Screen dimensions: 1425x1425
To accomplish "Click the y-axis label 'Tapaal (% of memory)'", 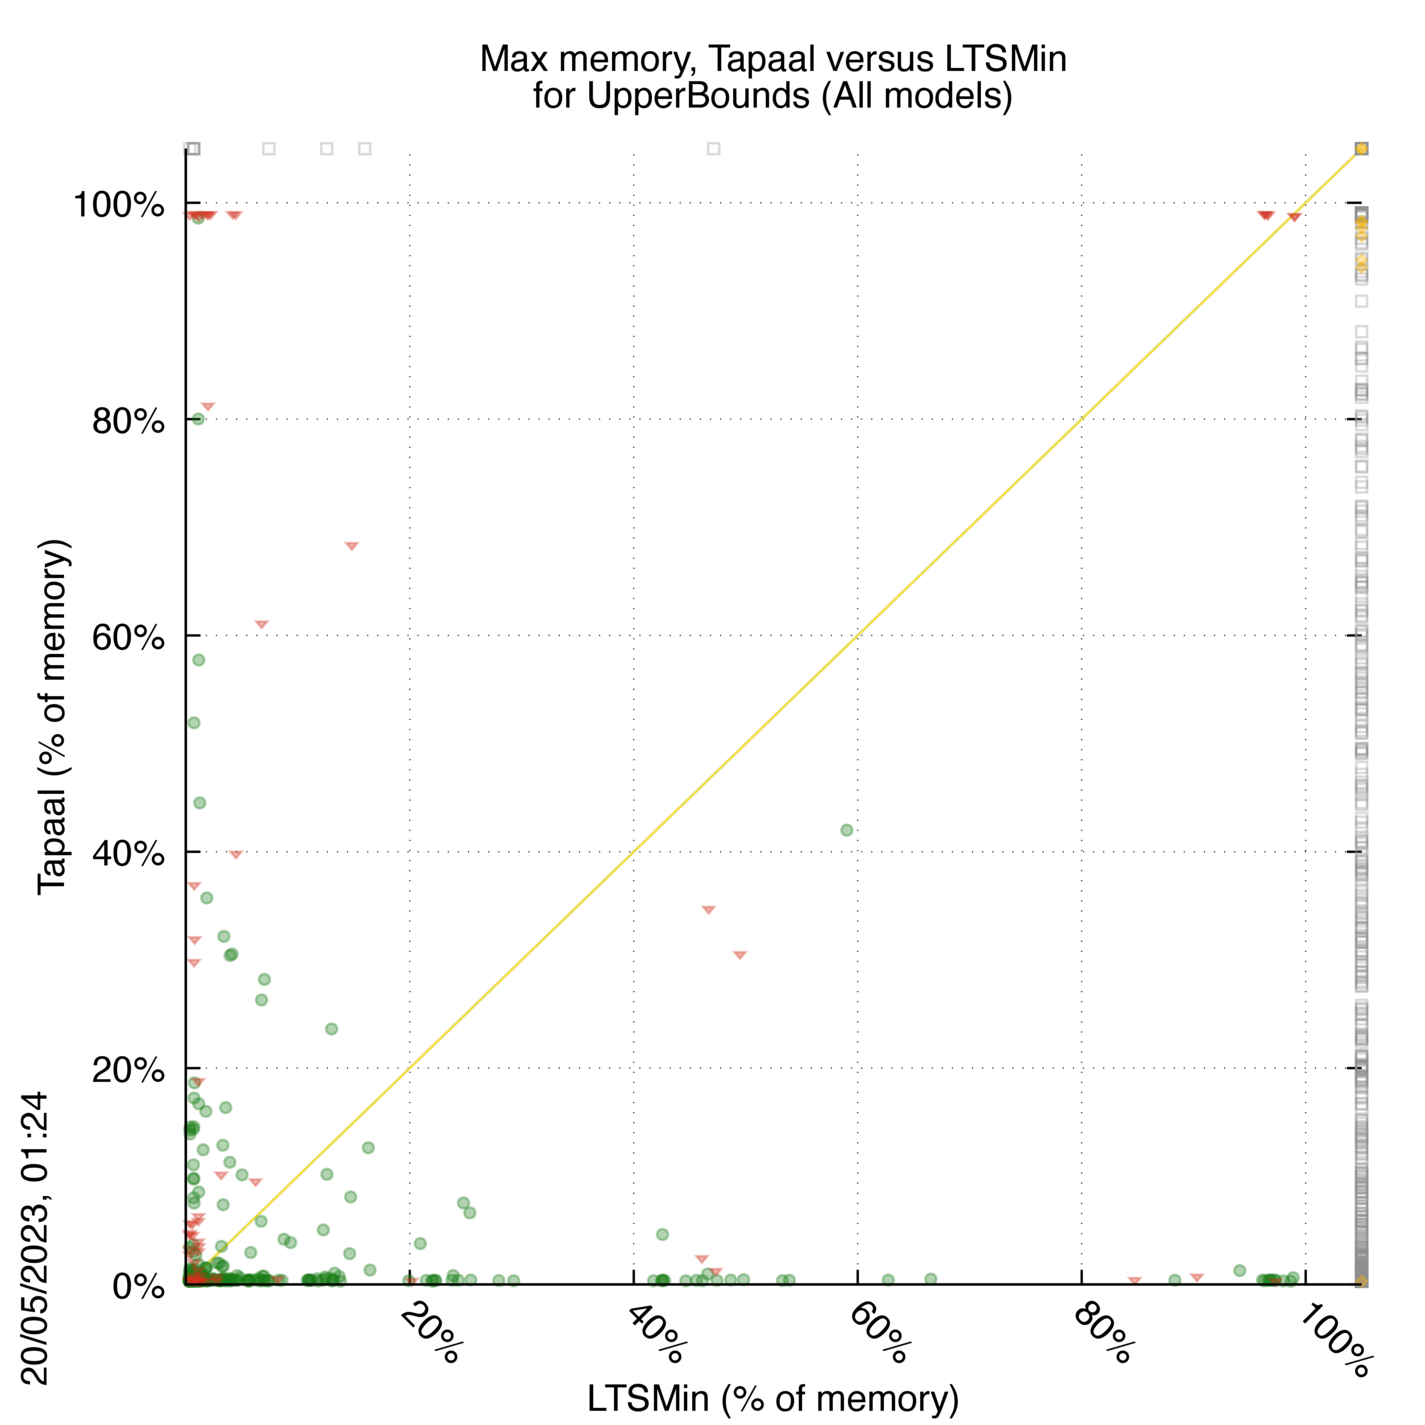I will pos(52,717).
